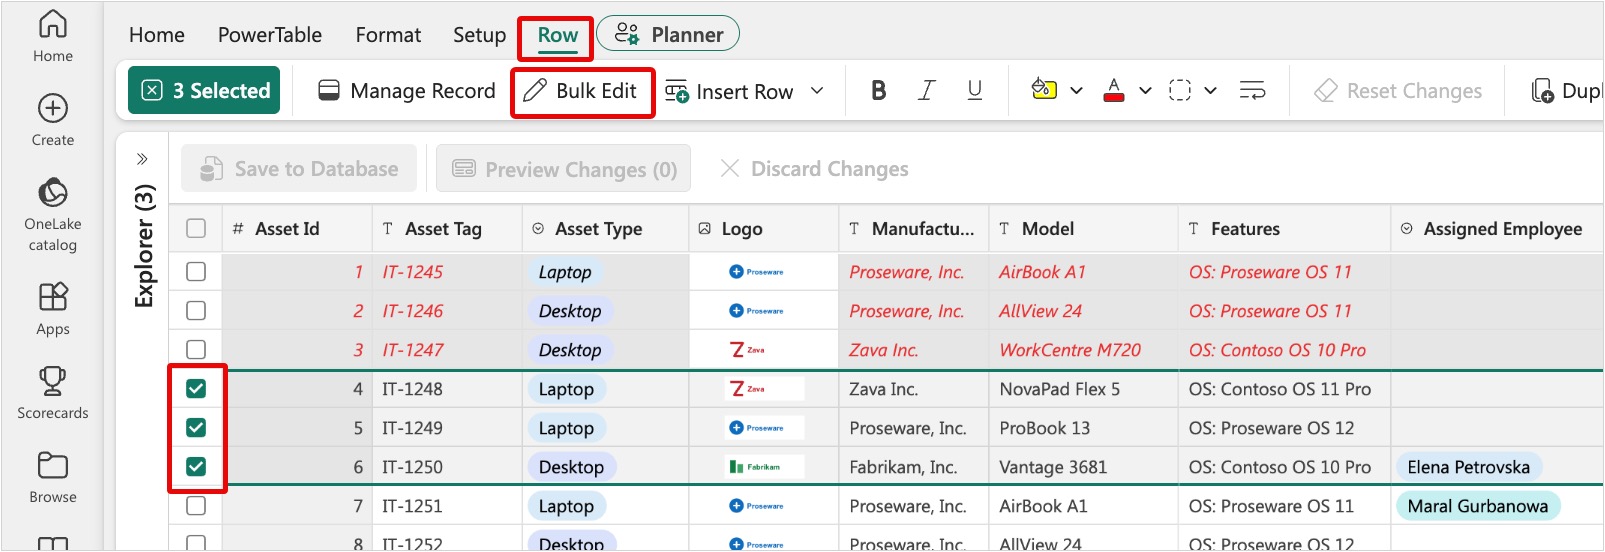Viewport: 1605px width, 552px height.
Task: Open Asset Type Desktop dropdown for IT-1250
Action: tap(571, 467)
